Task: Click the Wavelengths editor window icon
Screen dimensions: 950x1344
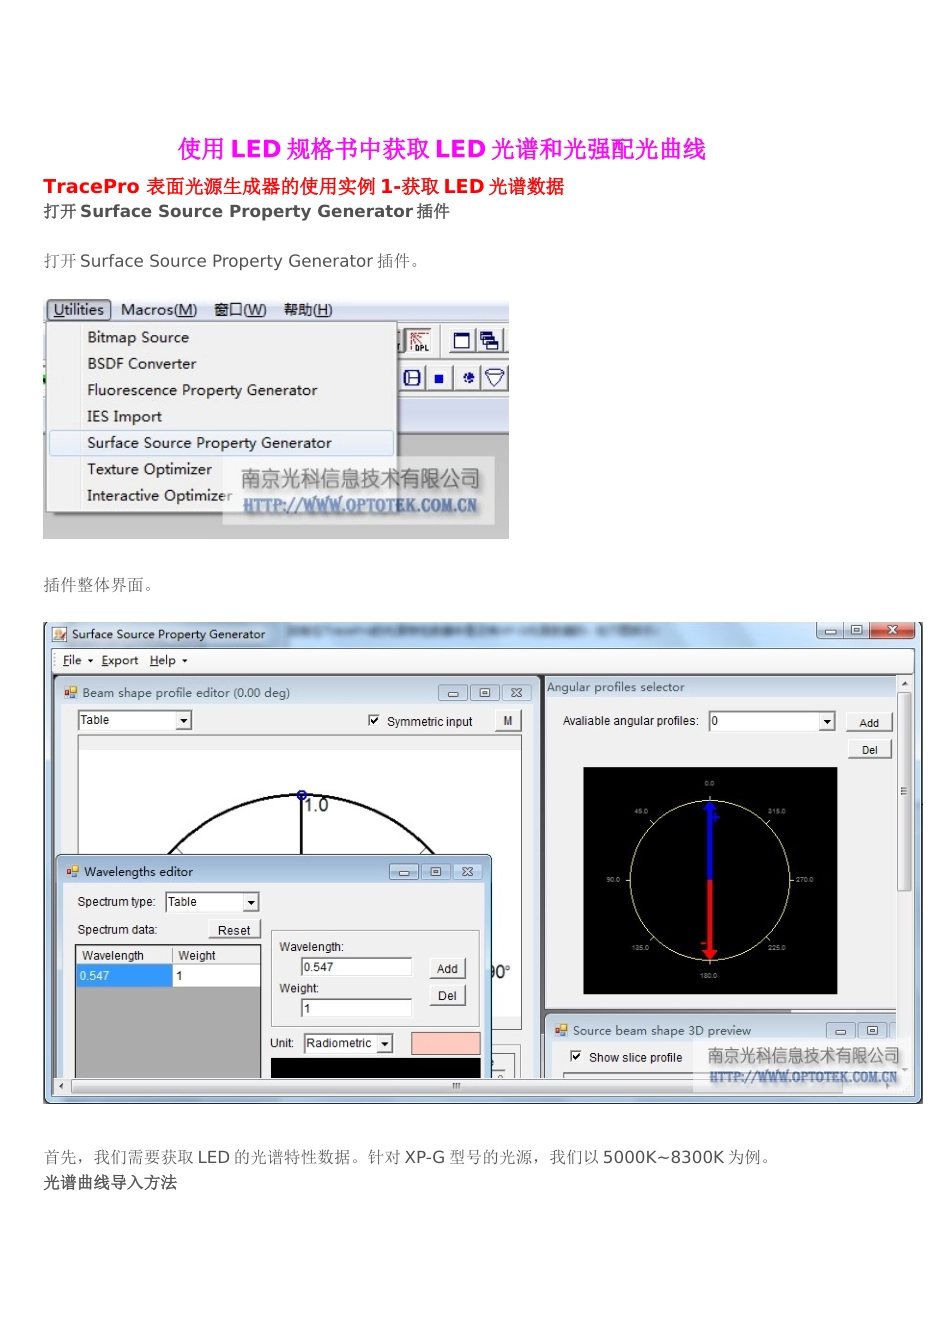Action: [72, 872]
